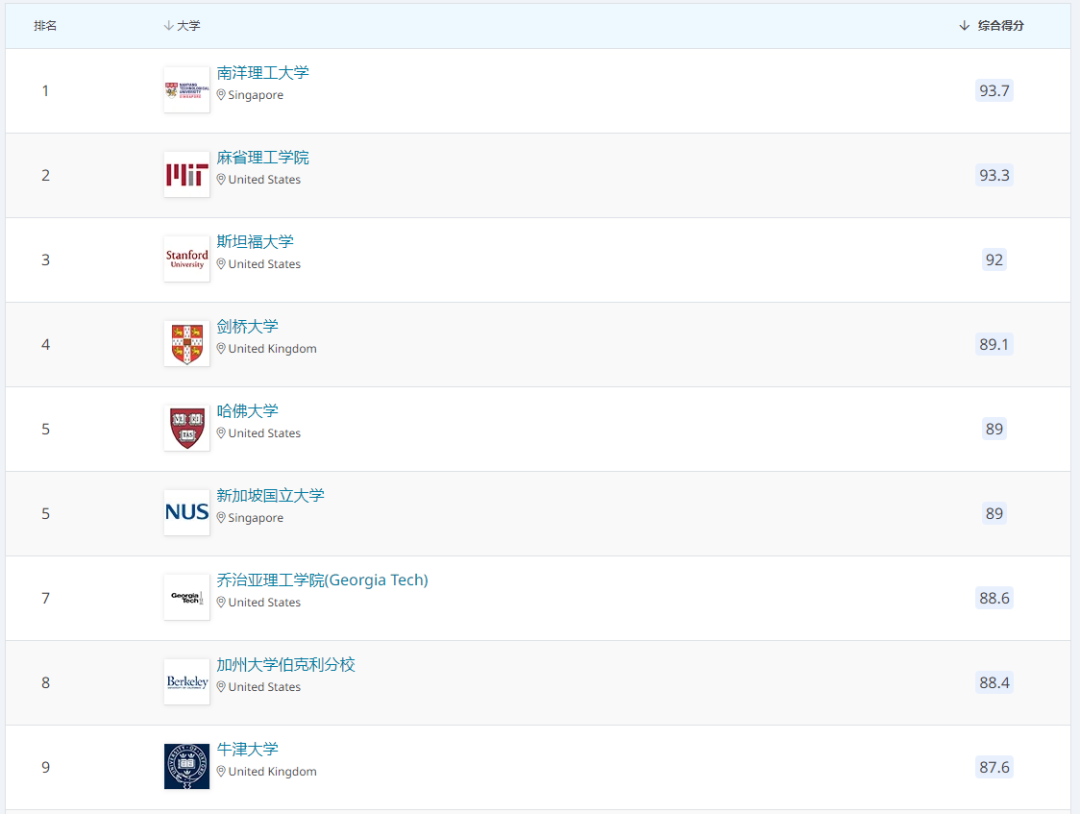
Task: Click the Harvard shield logo
Action: [x=187, y=428]
